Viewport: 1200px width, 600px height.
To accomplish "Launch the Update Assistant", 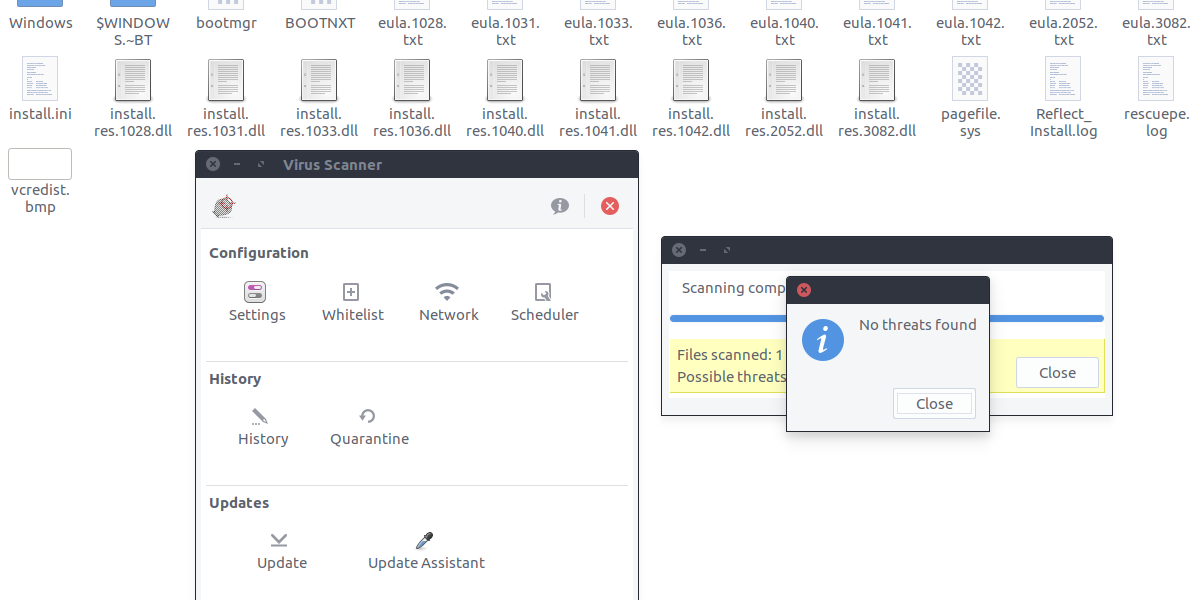I will click(x=426, y=551).
